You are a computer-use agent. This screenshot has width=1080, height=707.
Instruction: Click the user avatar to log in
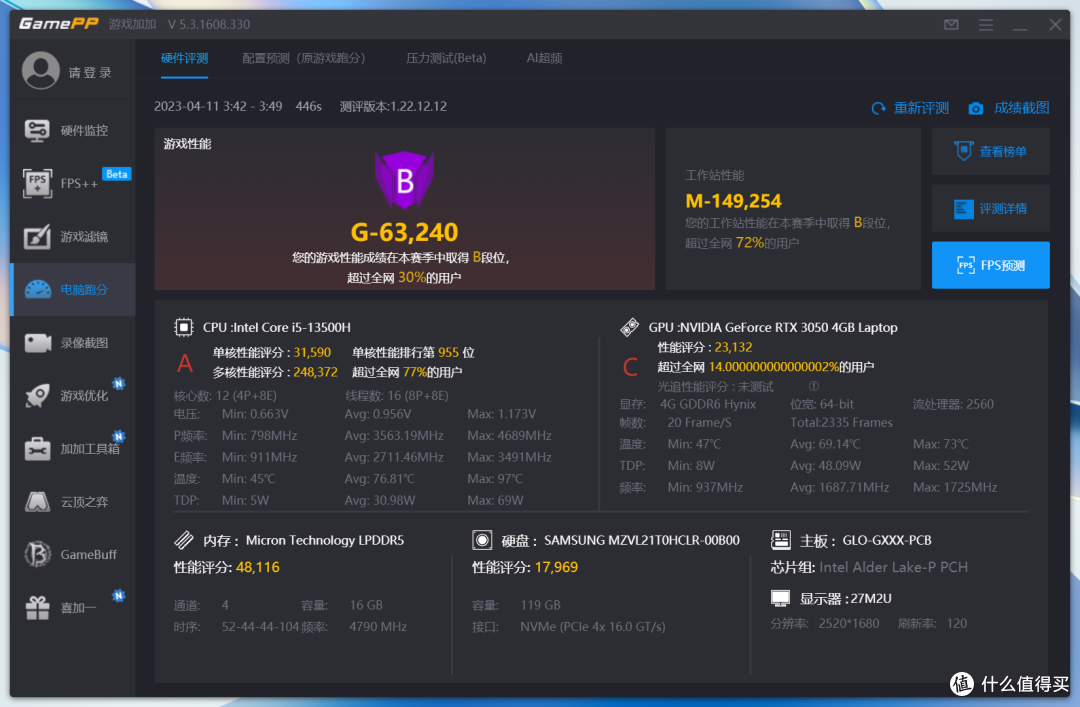pos(41,70)
